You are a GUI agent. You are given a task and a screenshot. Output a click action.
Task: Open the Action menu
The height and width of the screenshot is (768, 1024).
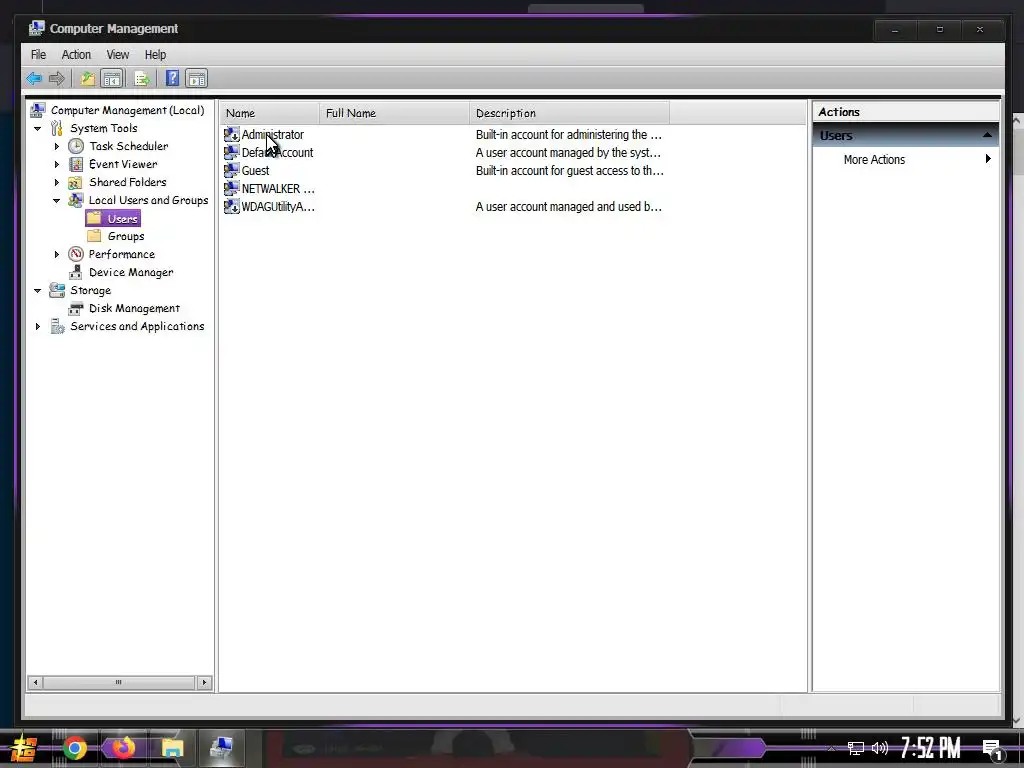(76, 55)
